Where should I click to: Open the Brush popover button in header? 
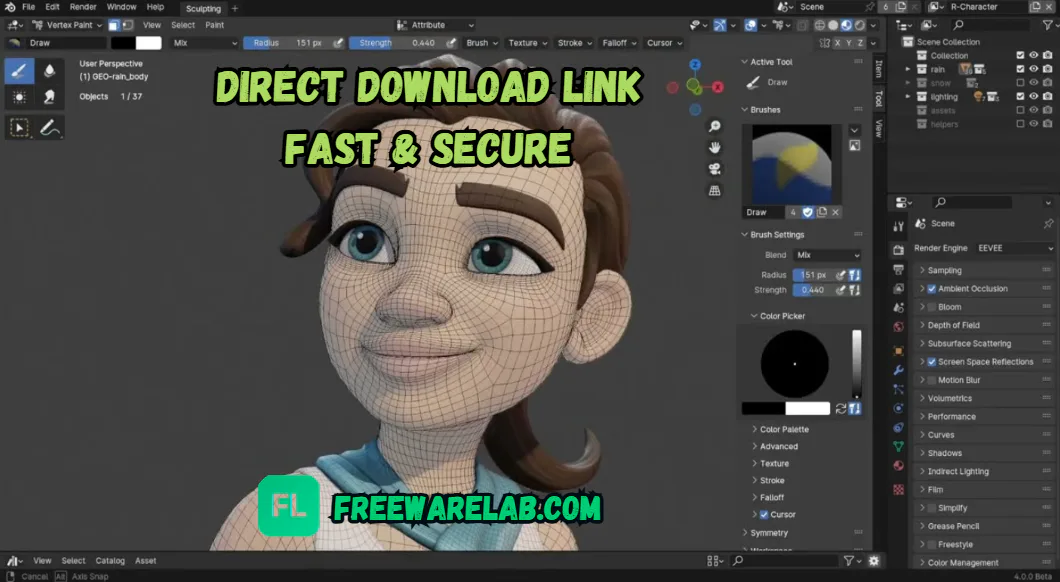pos(482,43)
